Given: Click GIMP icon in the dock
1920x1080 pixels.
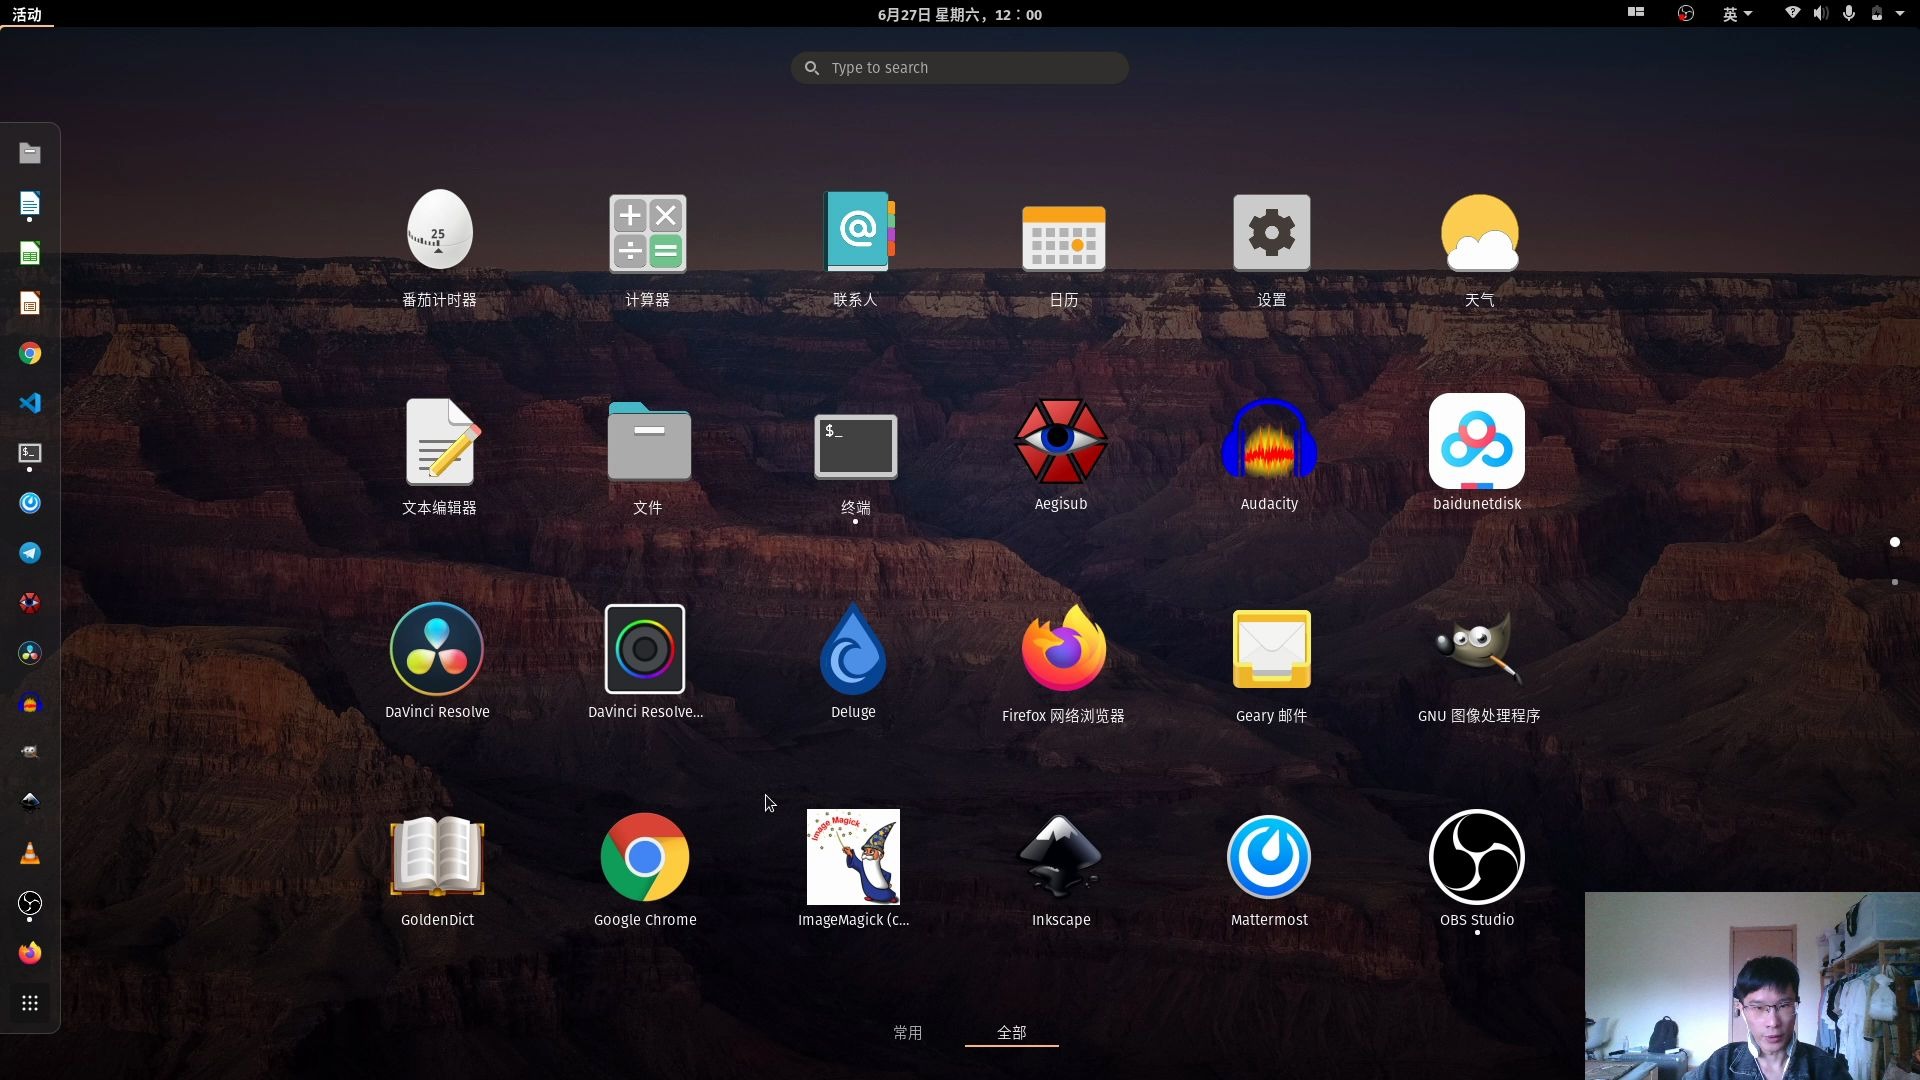Looking at the screenshot, I should (x=30, y=753).
